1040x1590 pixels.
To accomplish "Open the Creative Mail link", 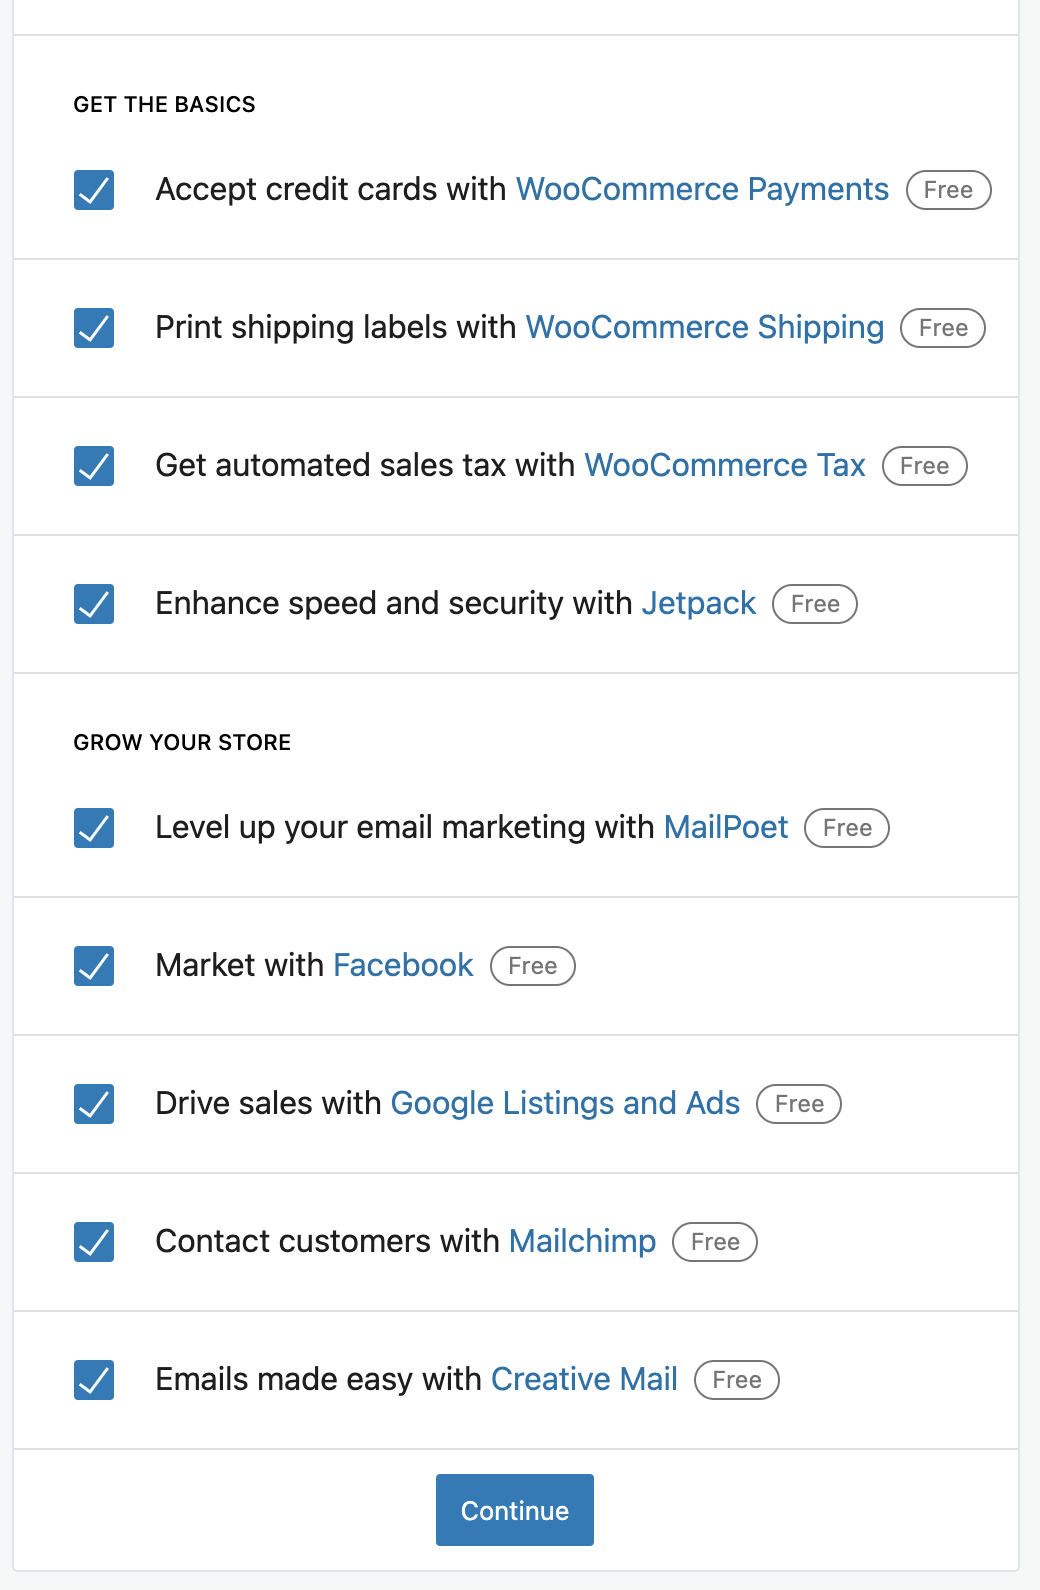I will pos(585,1379).
